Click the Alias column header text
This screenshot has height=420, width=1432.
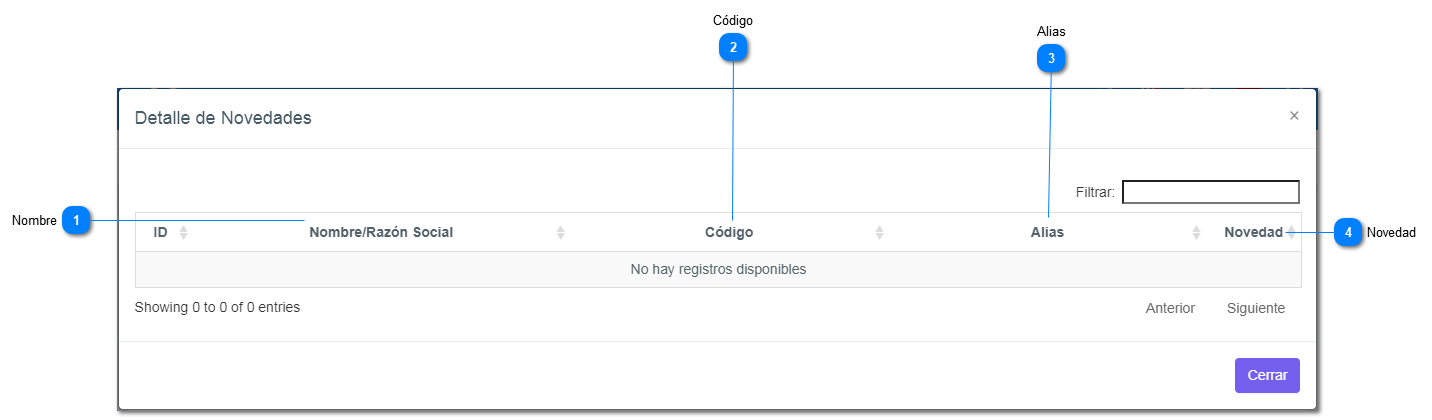[x=1047, y=233]
